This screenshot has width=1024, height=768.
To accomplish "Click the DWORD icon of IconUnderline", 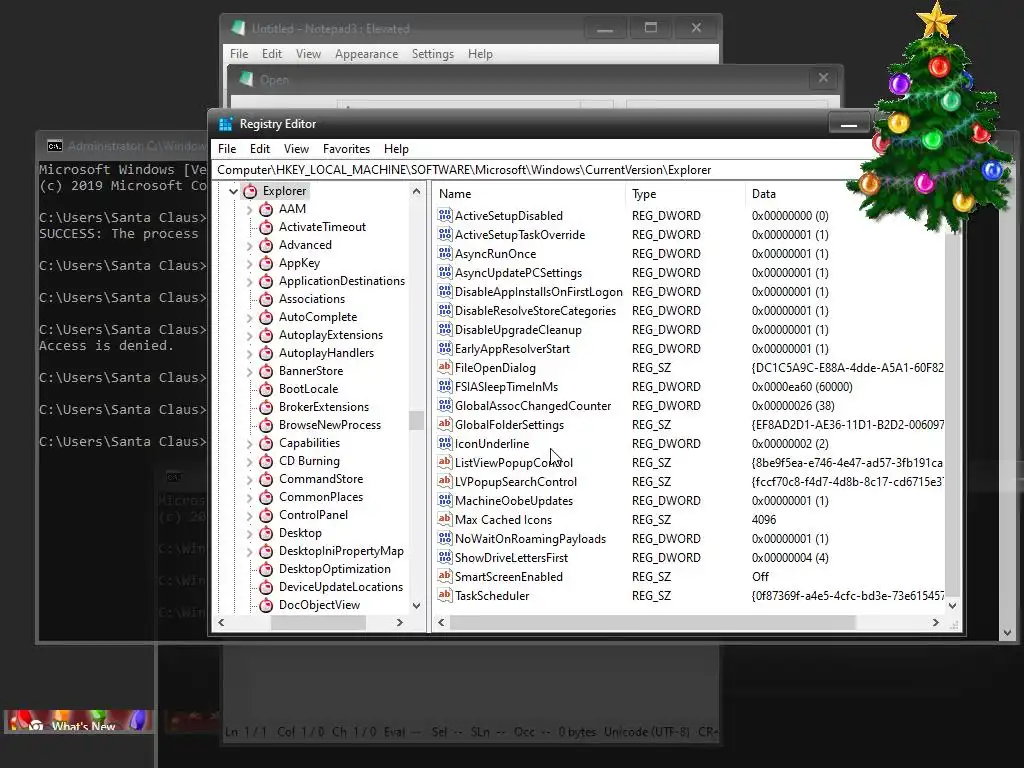I will [445, 443].
